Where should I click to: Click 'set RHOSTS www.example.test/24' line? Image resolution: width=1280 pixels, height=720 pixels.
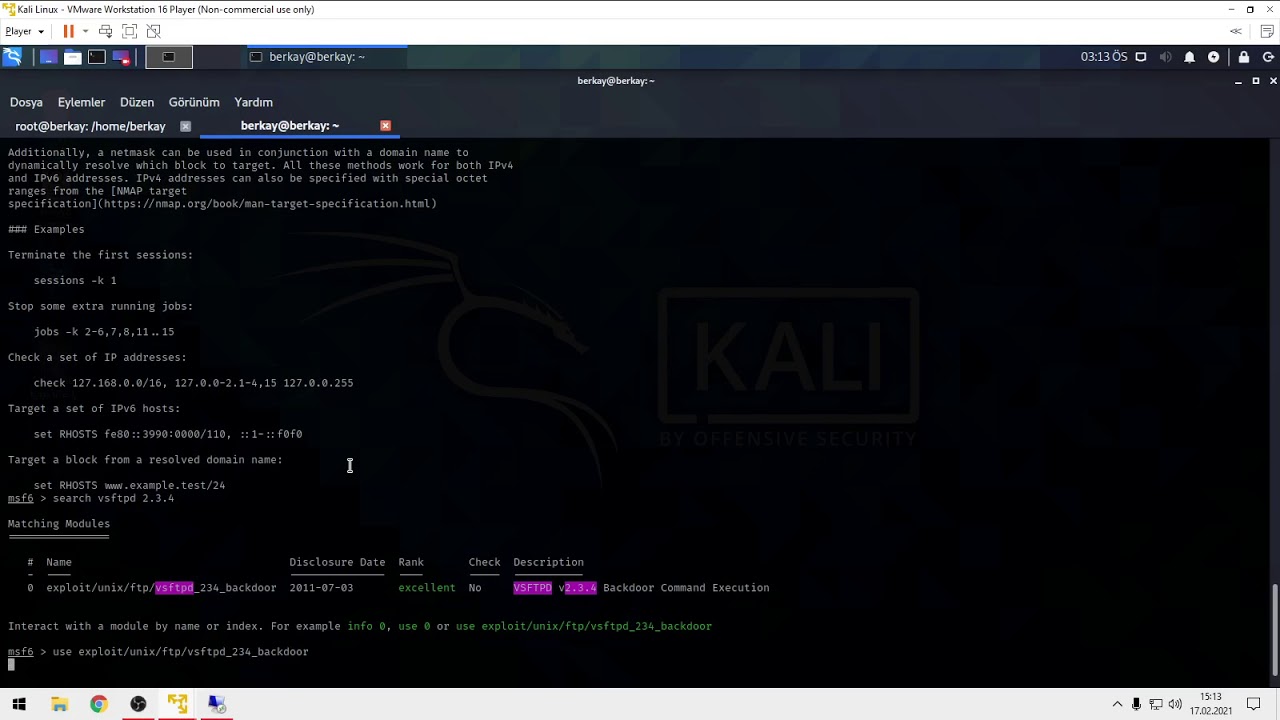pos(129,486)
